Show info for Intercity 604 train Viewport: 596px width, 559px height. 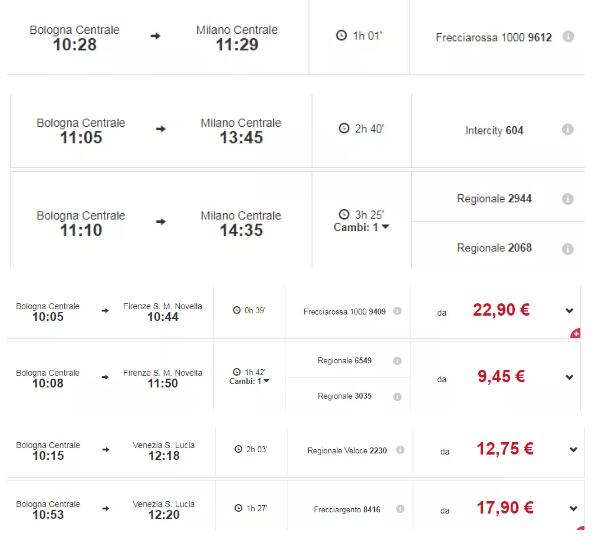pyautogui.click(x=567, y=129)
